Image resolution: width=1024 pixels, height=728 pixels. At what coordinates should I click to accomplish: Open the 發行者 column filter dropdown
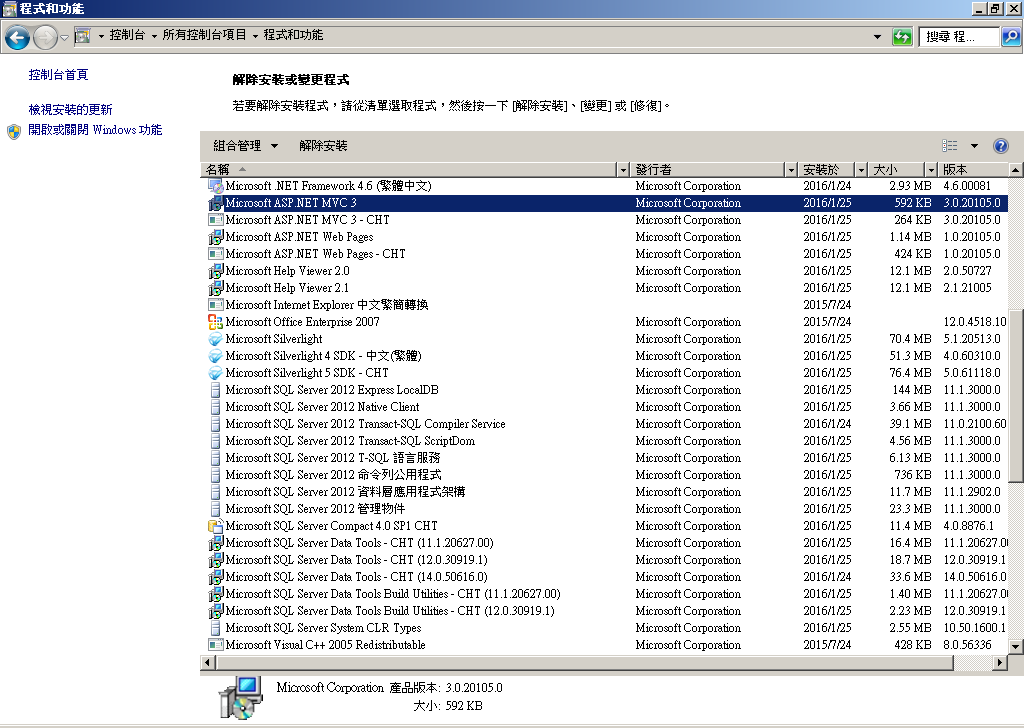click(x=791, y=170)
